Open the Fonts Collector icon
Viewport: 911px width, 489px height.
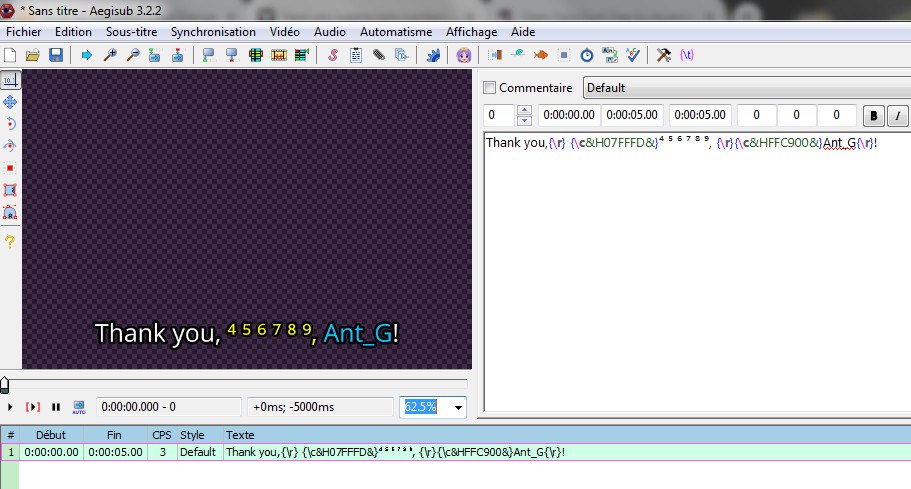401,55
